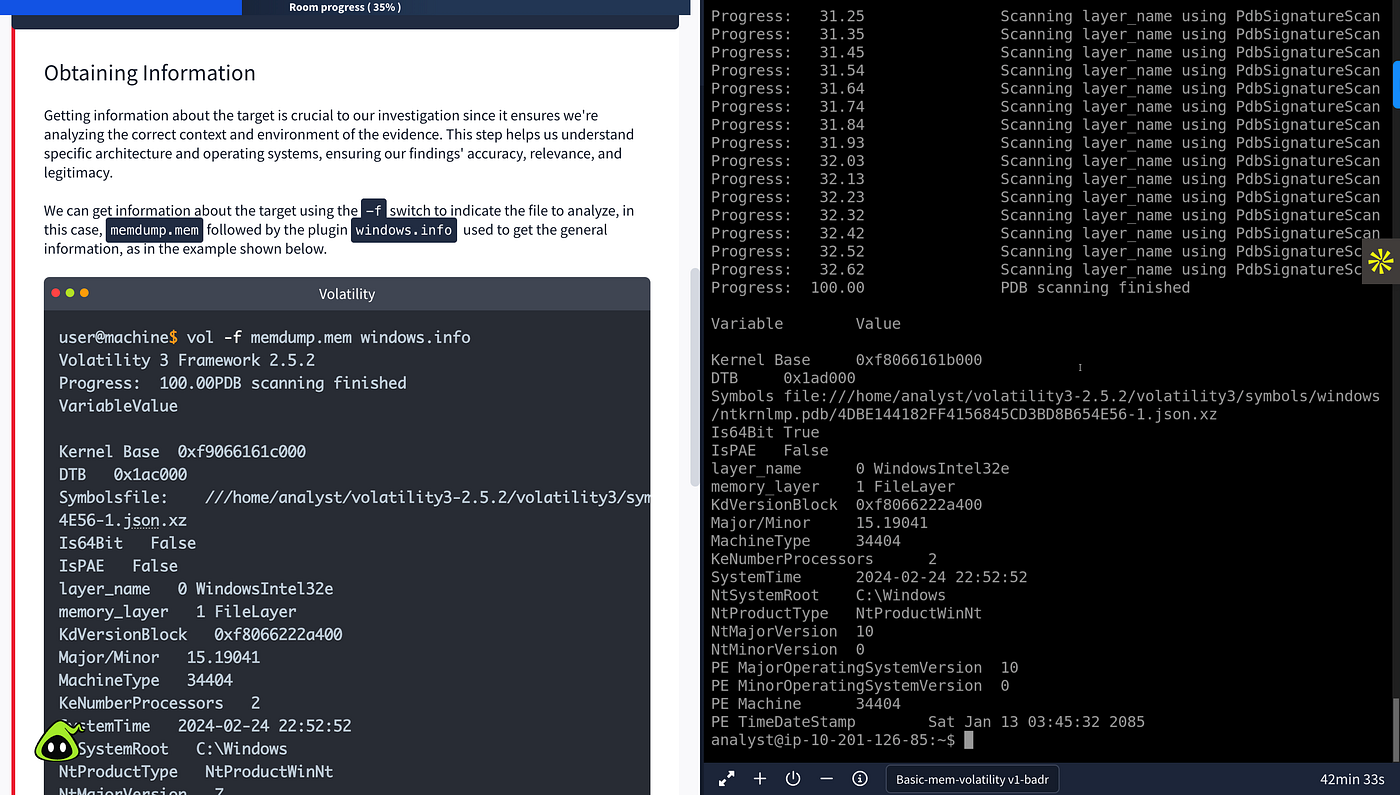Viewport: 1400px width, 795px height.
Task: Click DTB 0x1ac000 in lesson example
Action: point(123,474)
